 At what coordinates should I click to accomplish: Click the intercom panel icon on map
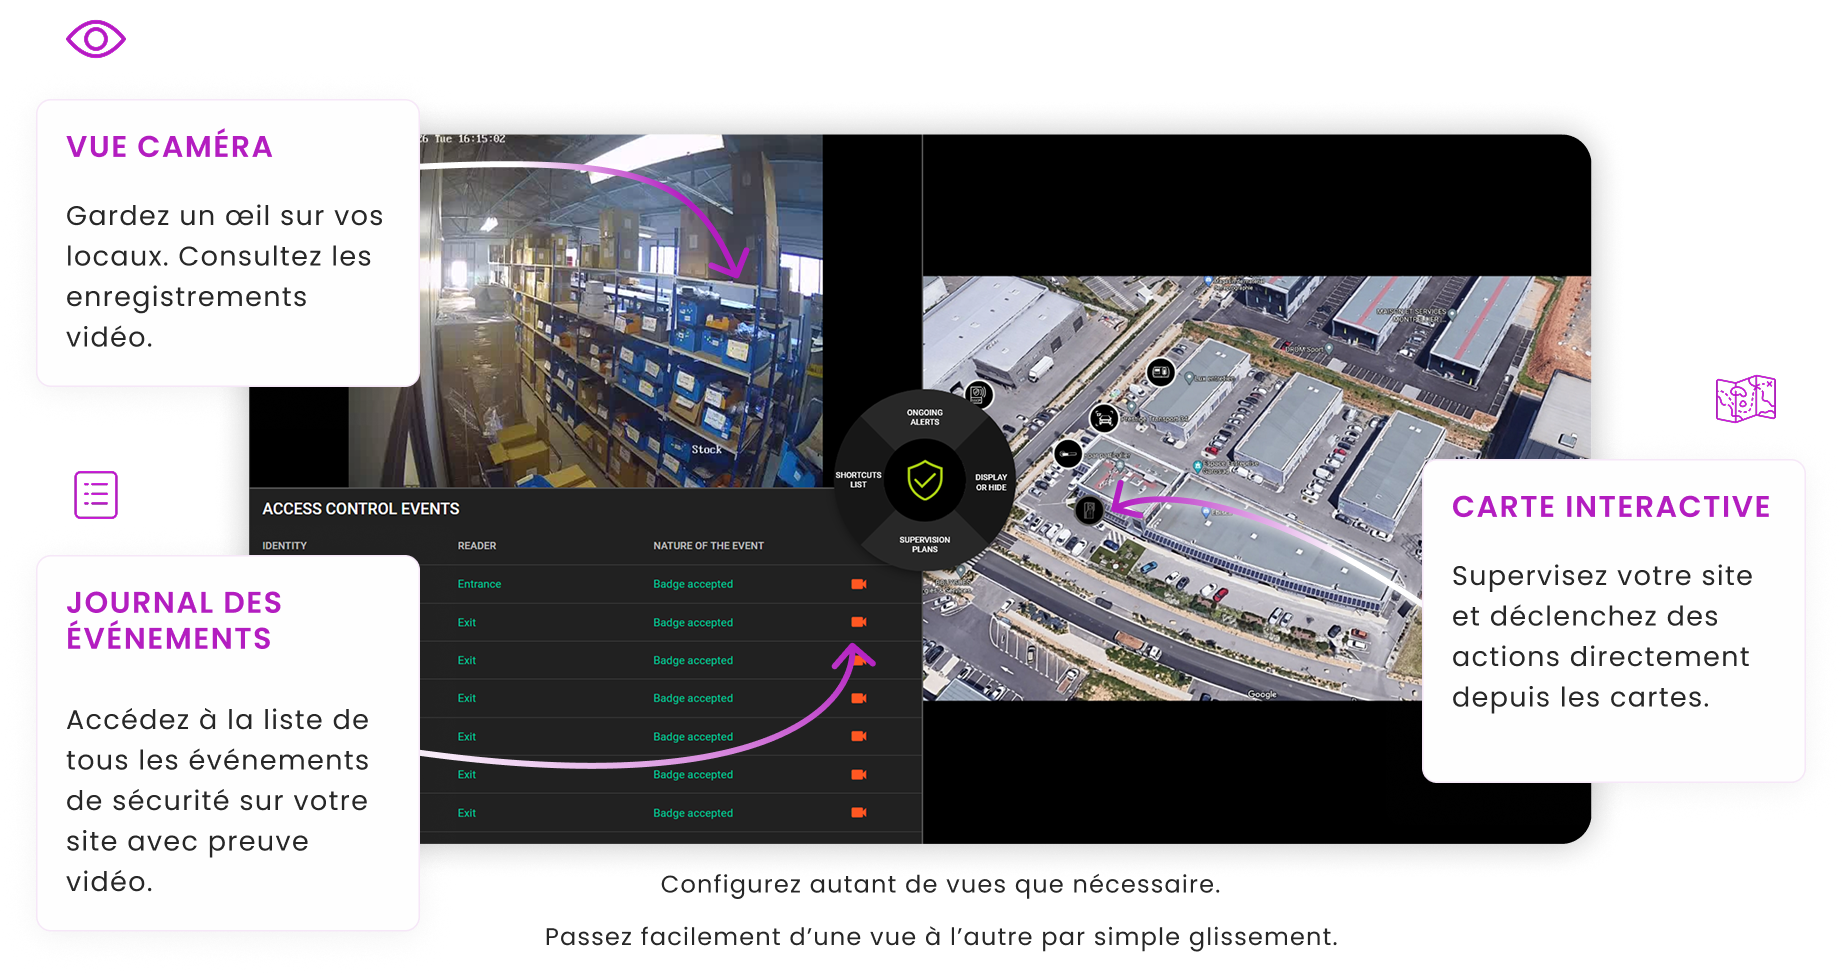click(x=1160, y=372)
